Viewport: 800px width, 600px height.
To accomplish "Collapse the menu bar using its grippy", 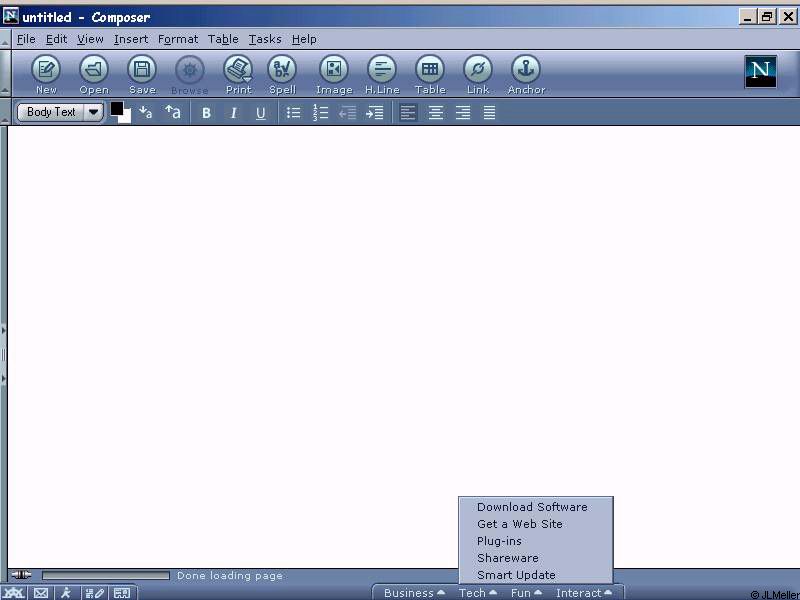I will 5,39.
